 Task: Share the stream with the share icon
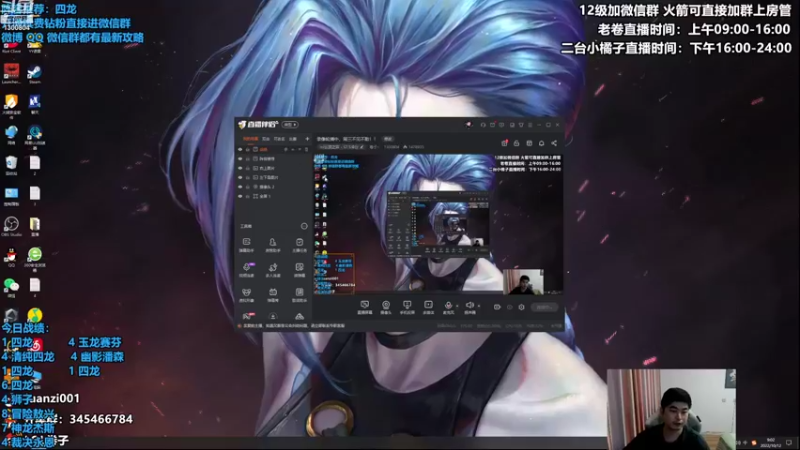554,143
